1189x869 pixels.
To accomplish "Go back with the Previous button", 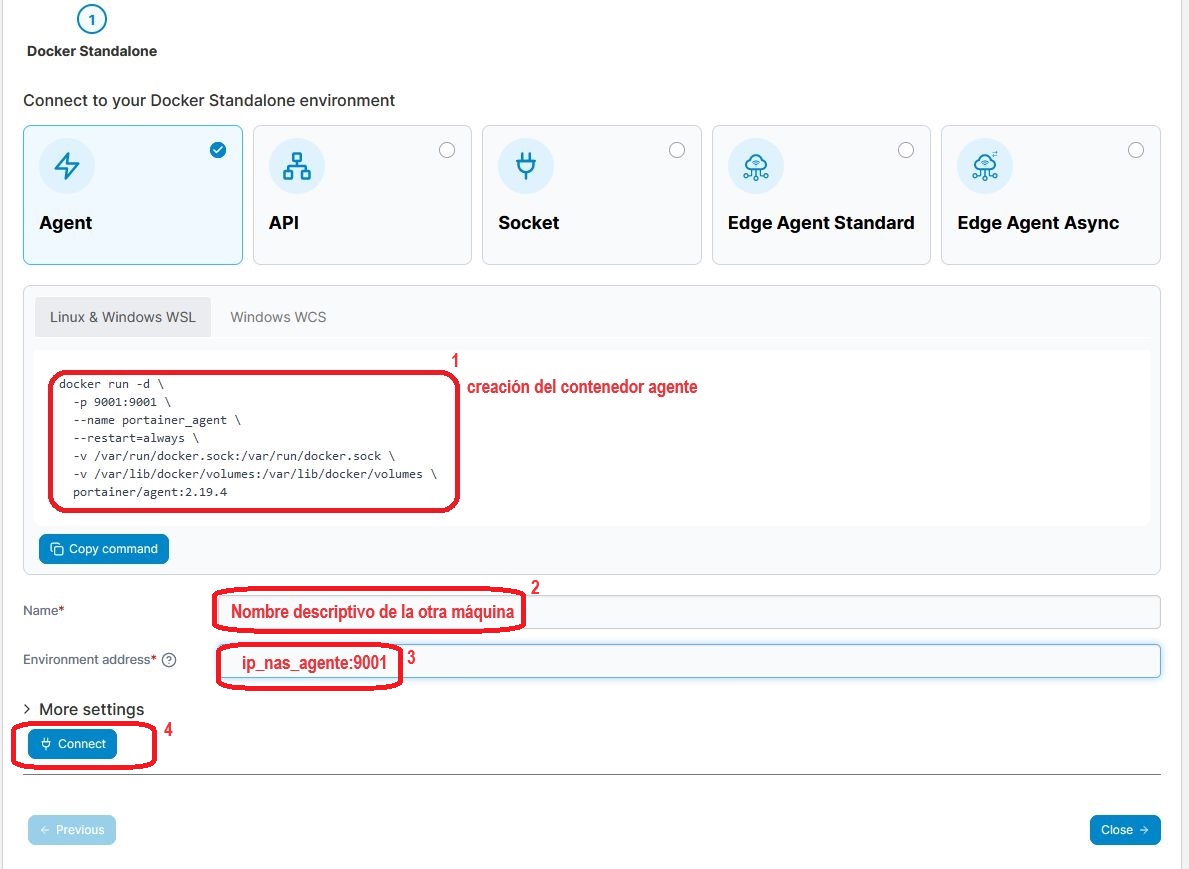I will coord(72,830).
